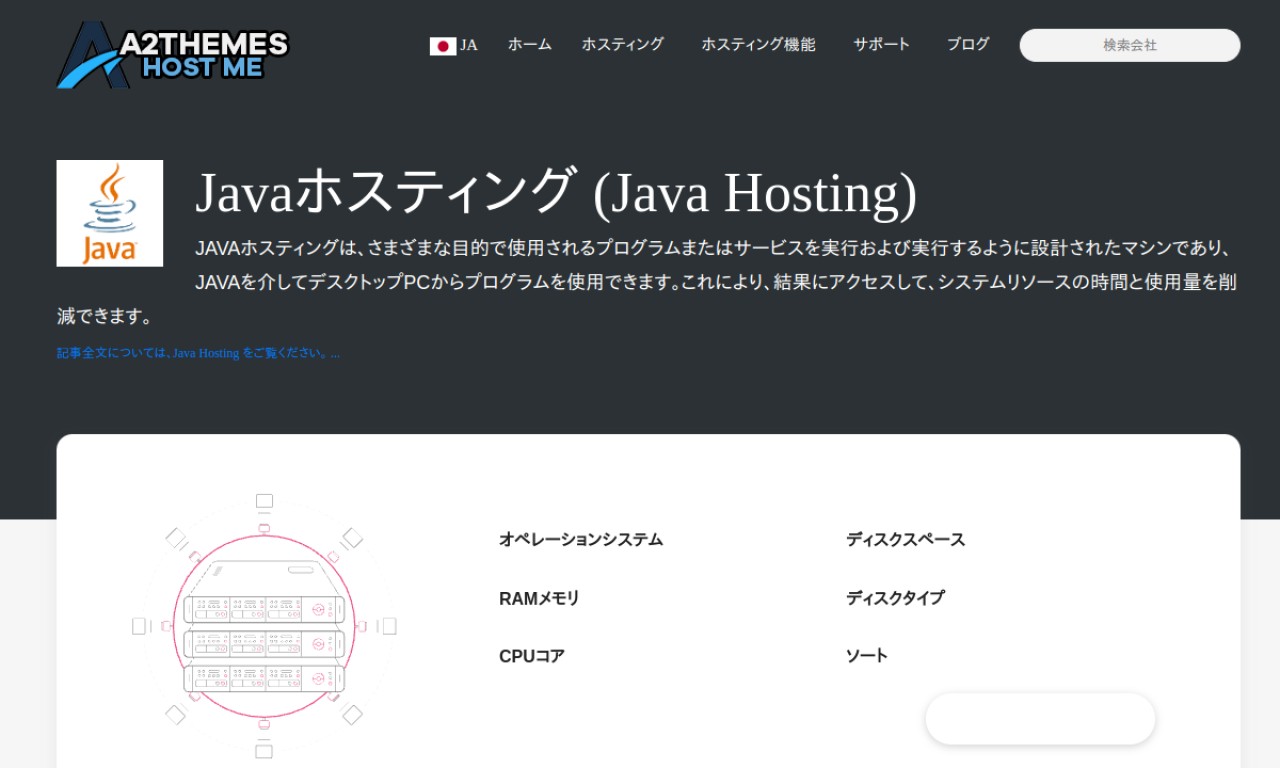Click the JAVAホスティング description paragraph
The height and width of the screenshot is (768, 1280).
(x=648, y=282)
